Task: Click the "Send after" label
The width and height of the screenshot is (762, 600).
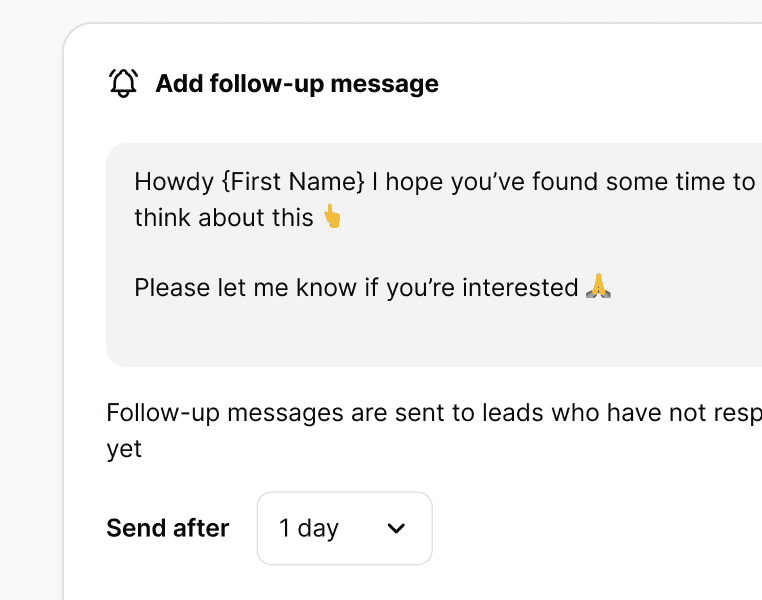Action: (x=167, y=528)
